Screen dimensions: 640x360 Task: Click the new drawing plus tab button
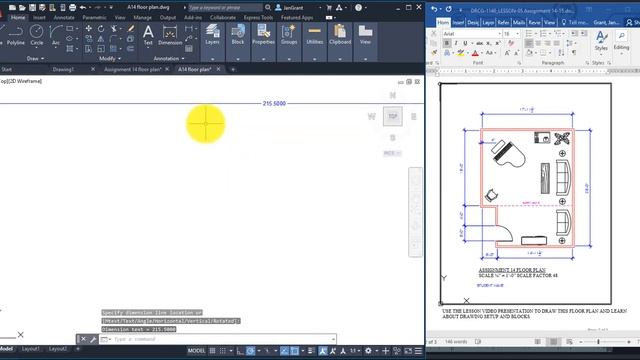[233, 69]
